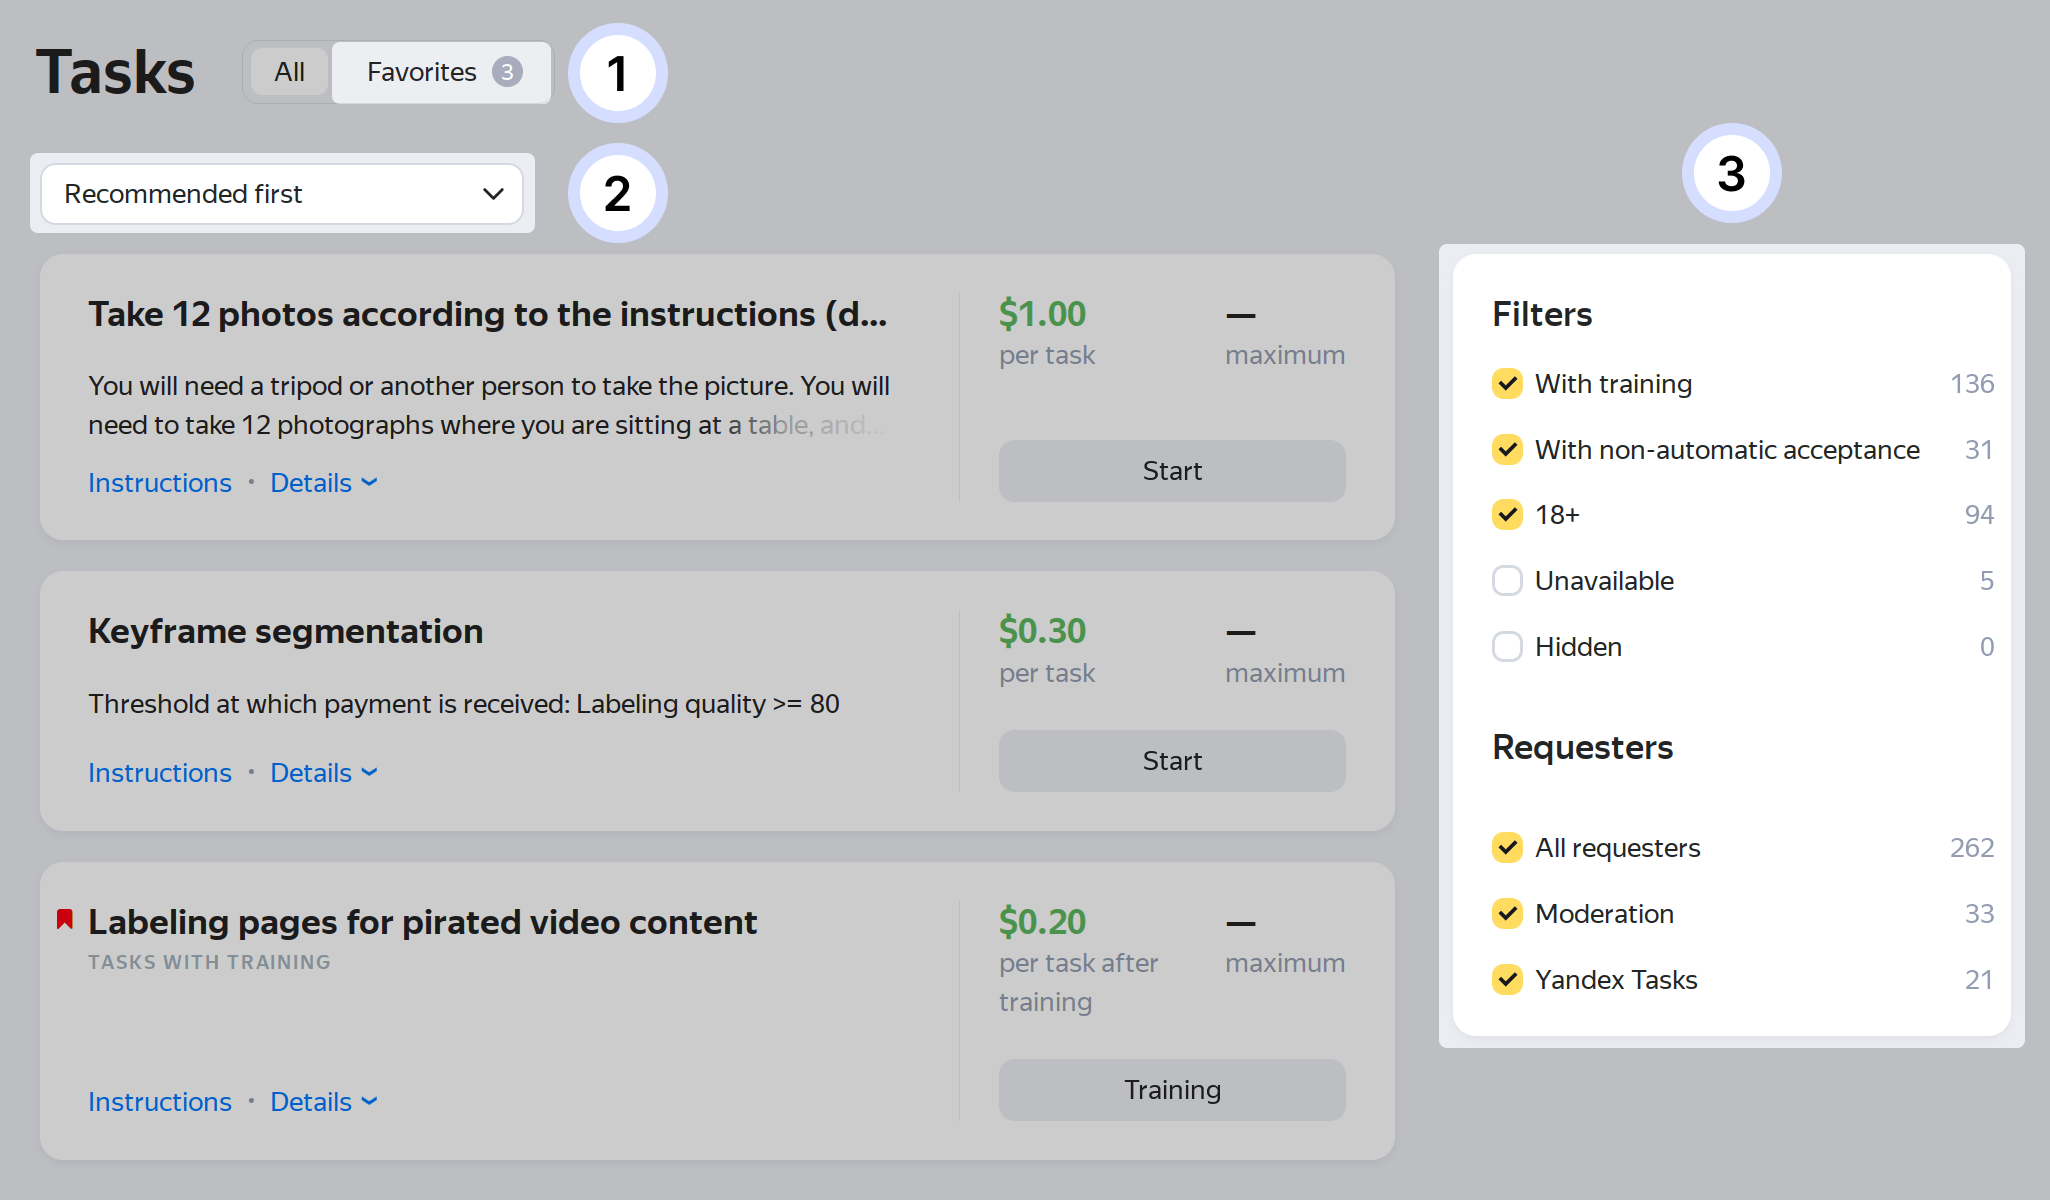Uncheck With non-automatic acceptance filter

coord(1507,450)
